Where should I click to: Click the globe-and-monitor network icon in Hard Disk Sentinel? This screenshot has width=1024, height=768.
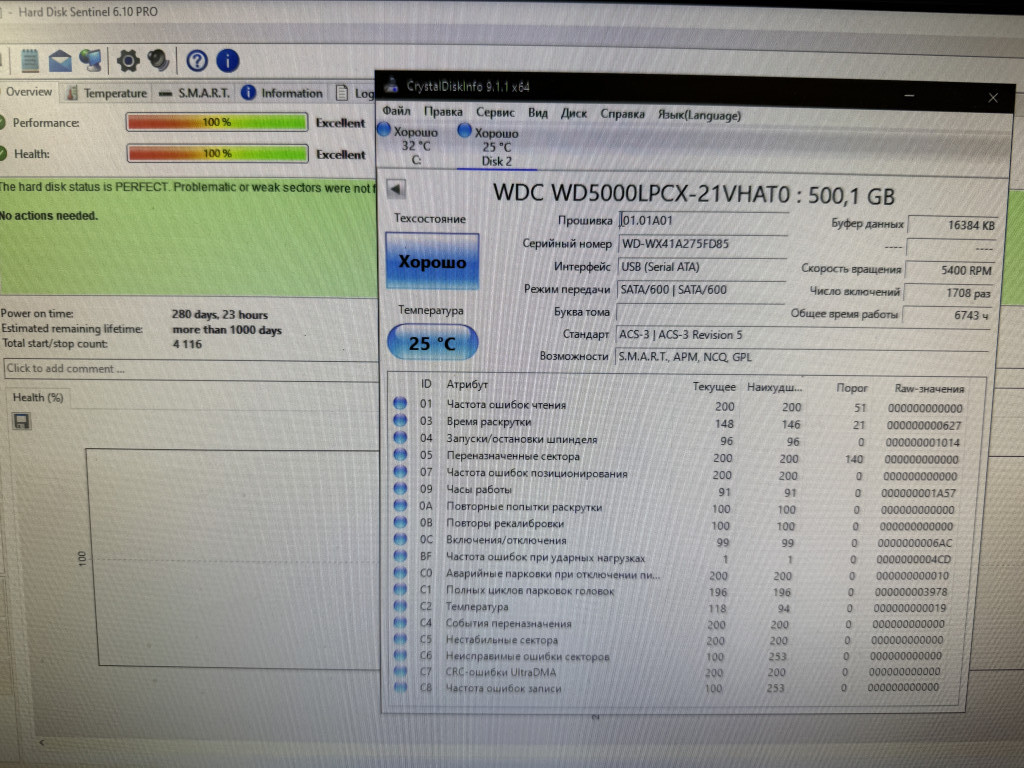[x=91, y=61]
